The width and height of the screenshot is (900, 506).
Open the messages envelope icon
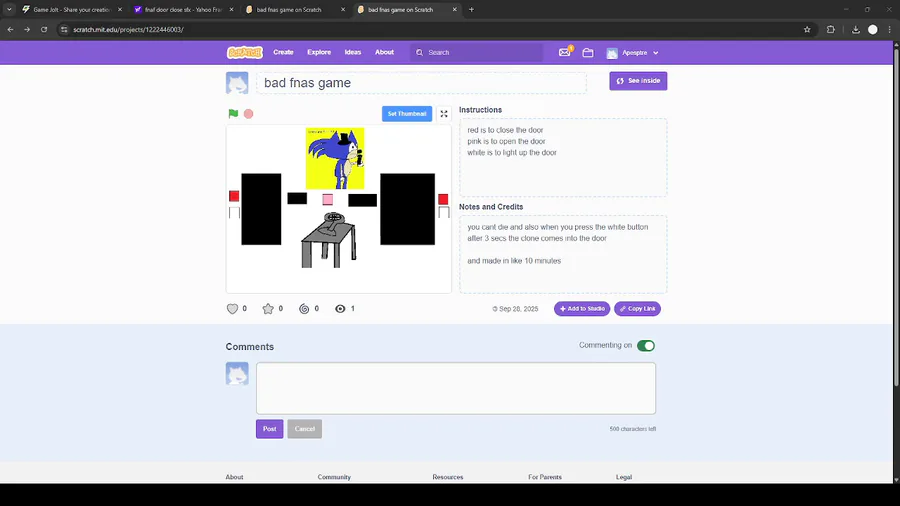[x=565, y=52]
